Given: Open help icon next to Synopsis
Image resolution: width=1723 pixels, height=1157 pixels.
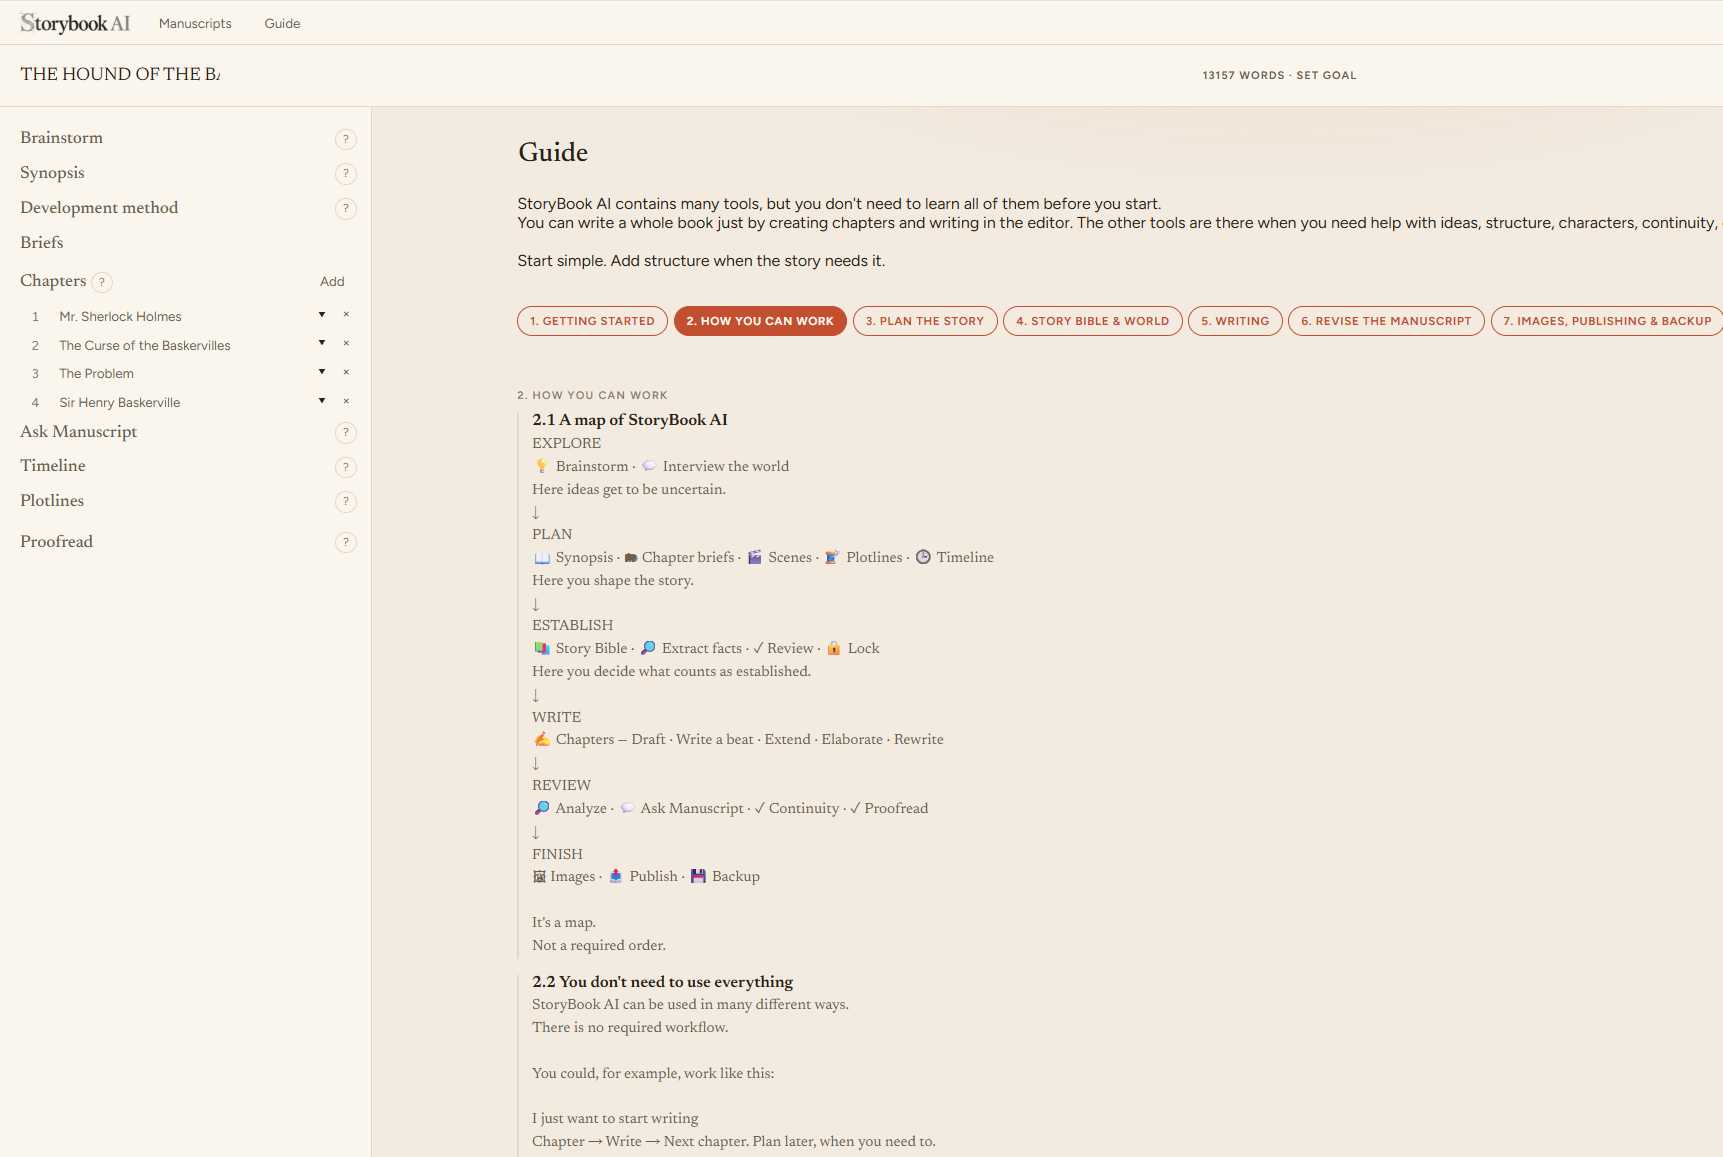Looking at the screenshot, I should coord(346,174).
